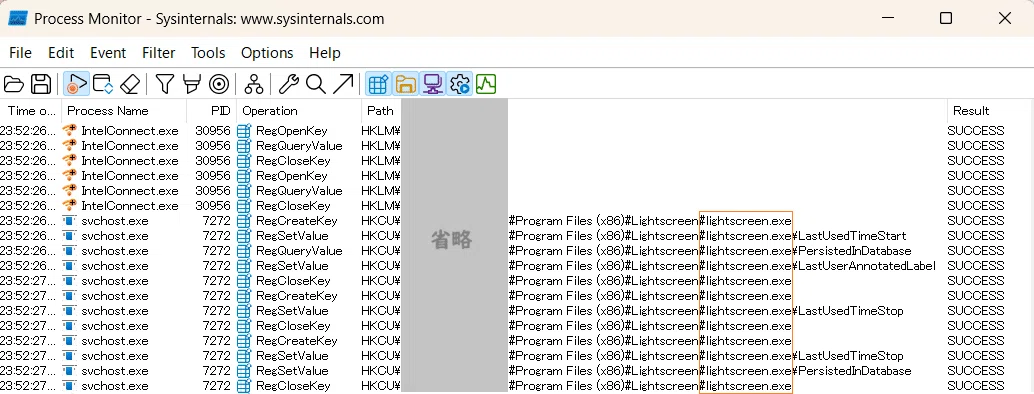Open the File menu

pyautogui.click(x=20, y=53)
